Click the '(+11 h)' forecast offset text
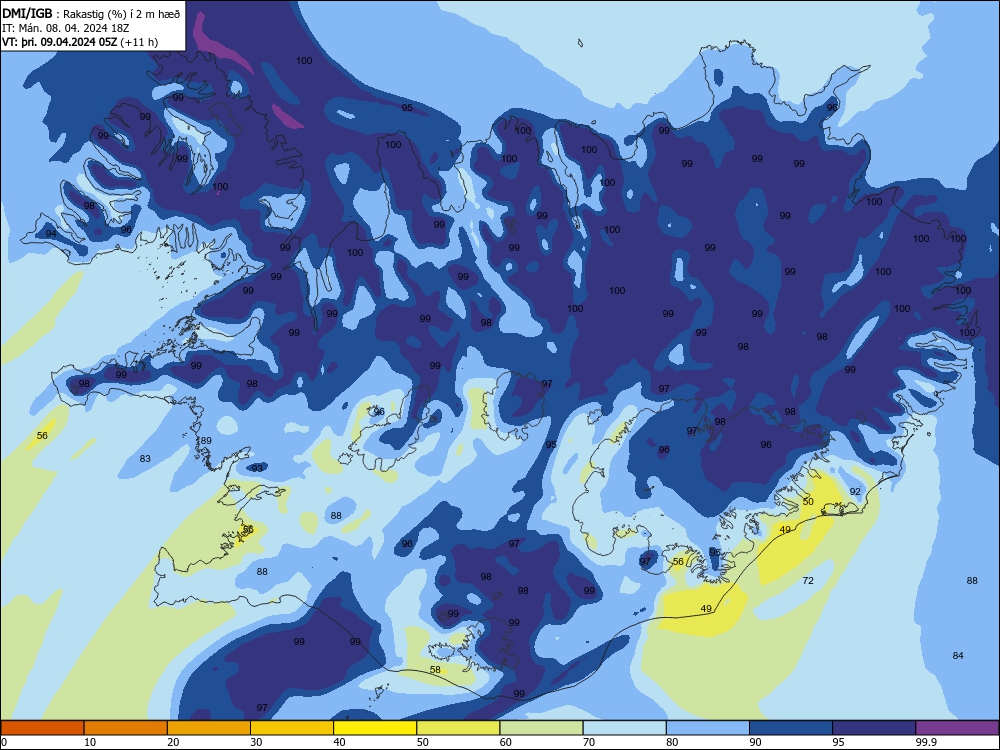1000x750 pixels. pyautogui.click(x=139, y=42)
